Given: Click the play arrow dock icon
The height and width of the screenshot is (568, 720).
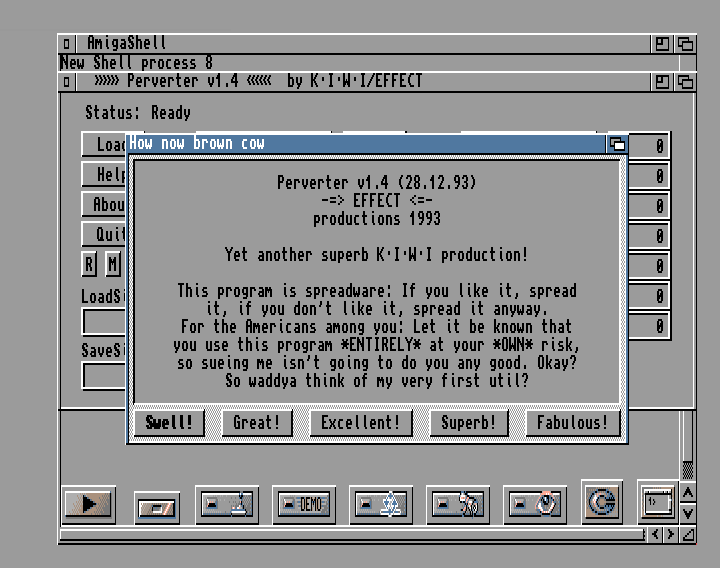Looking at the screenshot, I should click(x=89, y=505).
